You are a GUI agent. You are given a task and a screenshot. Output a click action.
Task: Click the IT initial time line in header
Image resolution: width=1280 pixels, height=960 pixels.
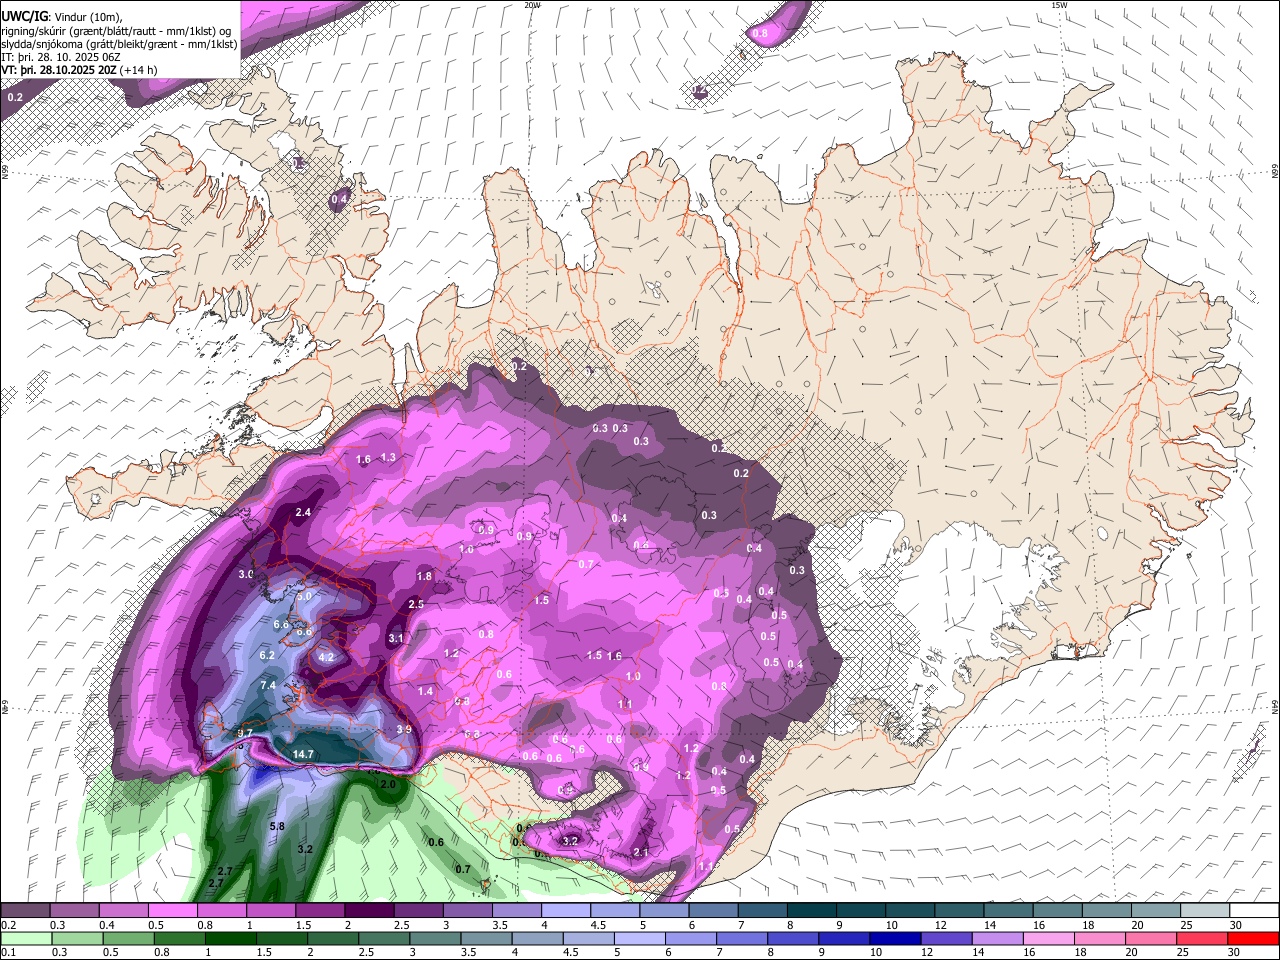click(x=61, y=57)
